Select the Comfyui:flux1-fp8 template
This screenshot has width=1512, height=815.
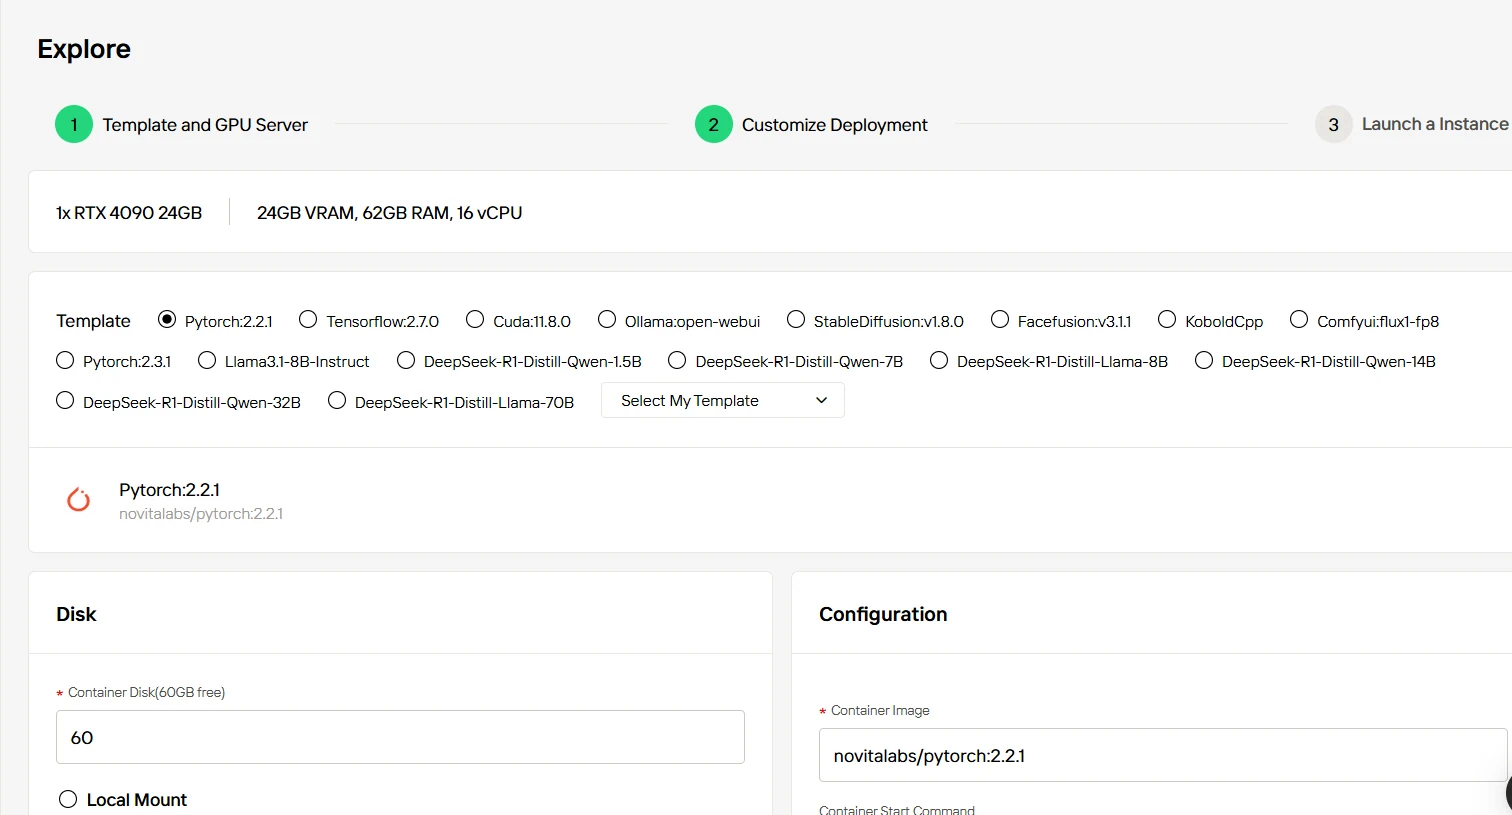tap(1299, 320)
